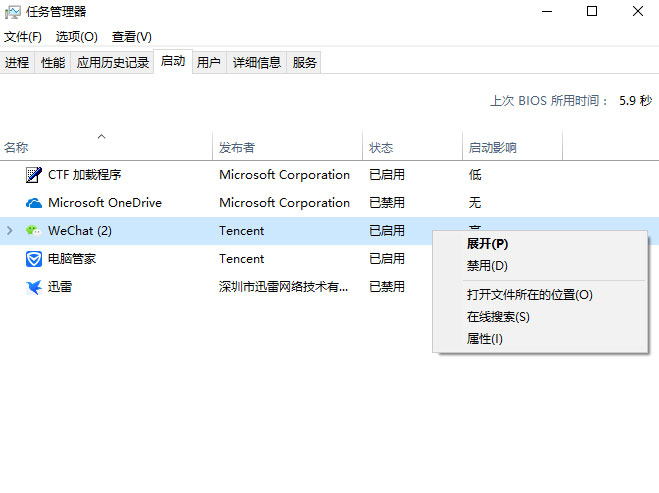Click 已启用 status of CTF 加载程序
Screen dimensions: 659x493
387,175
